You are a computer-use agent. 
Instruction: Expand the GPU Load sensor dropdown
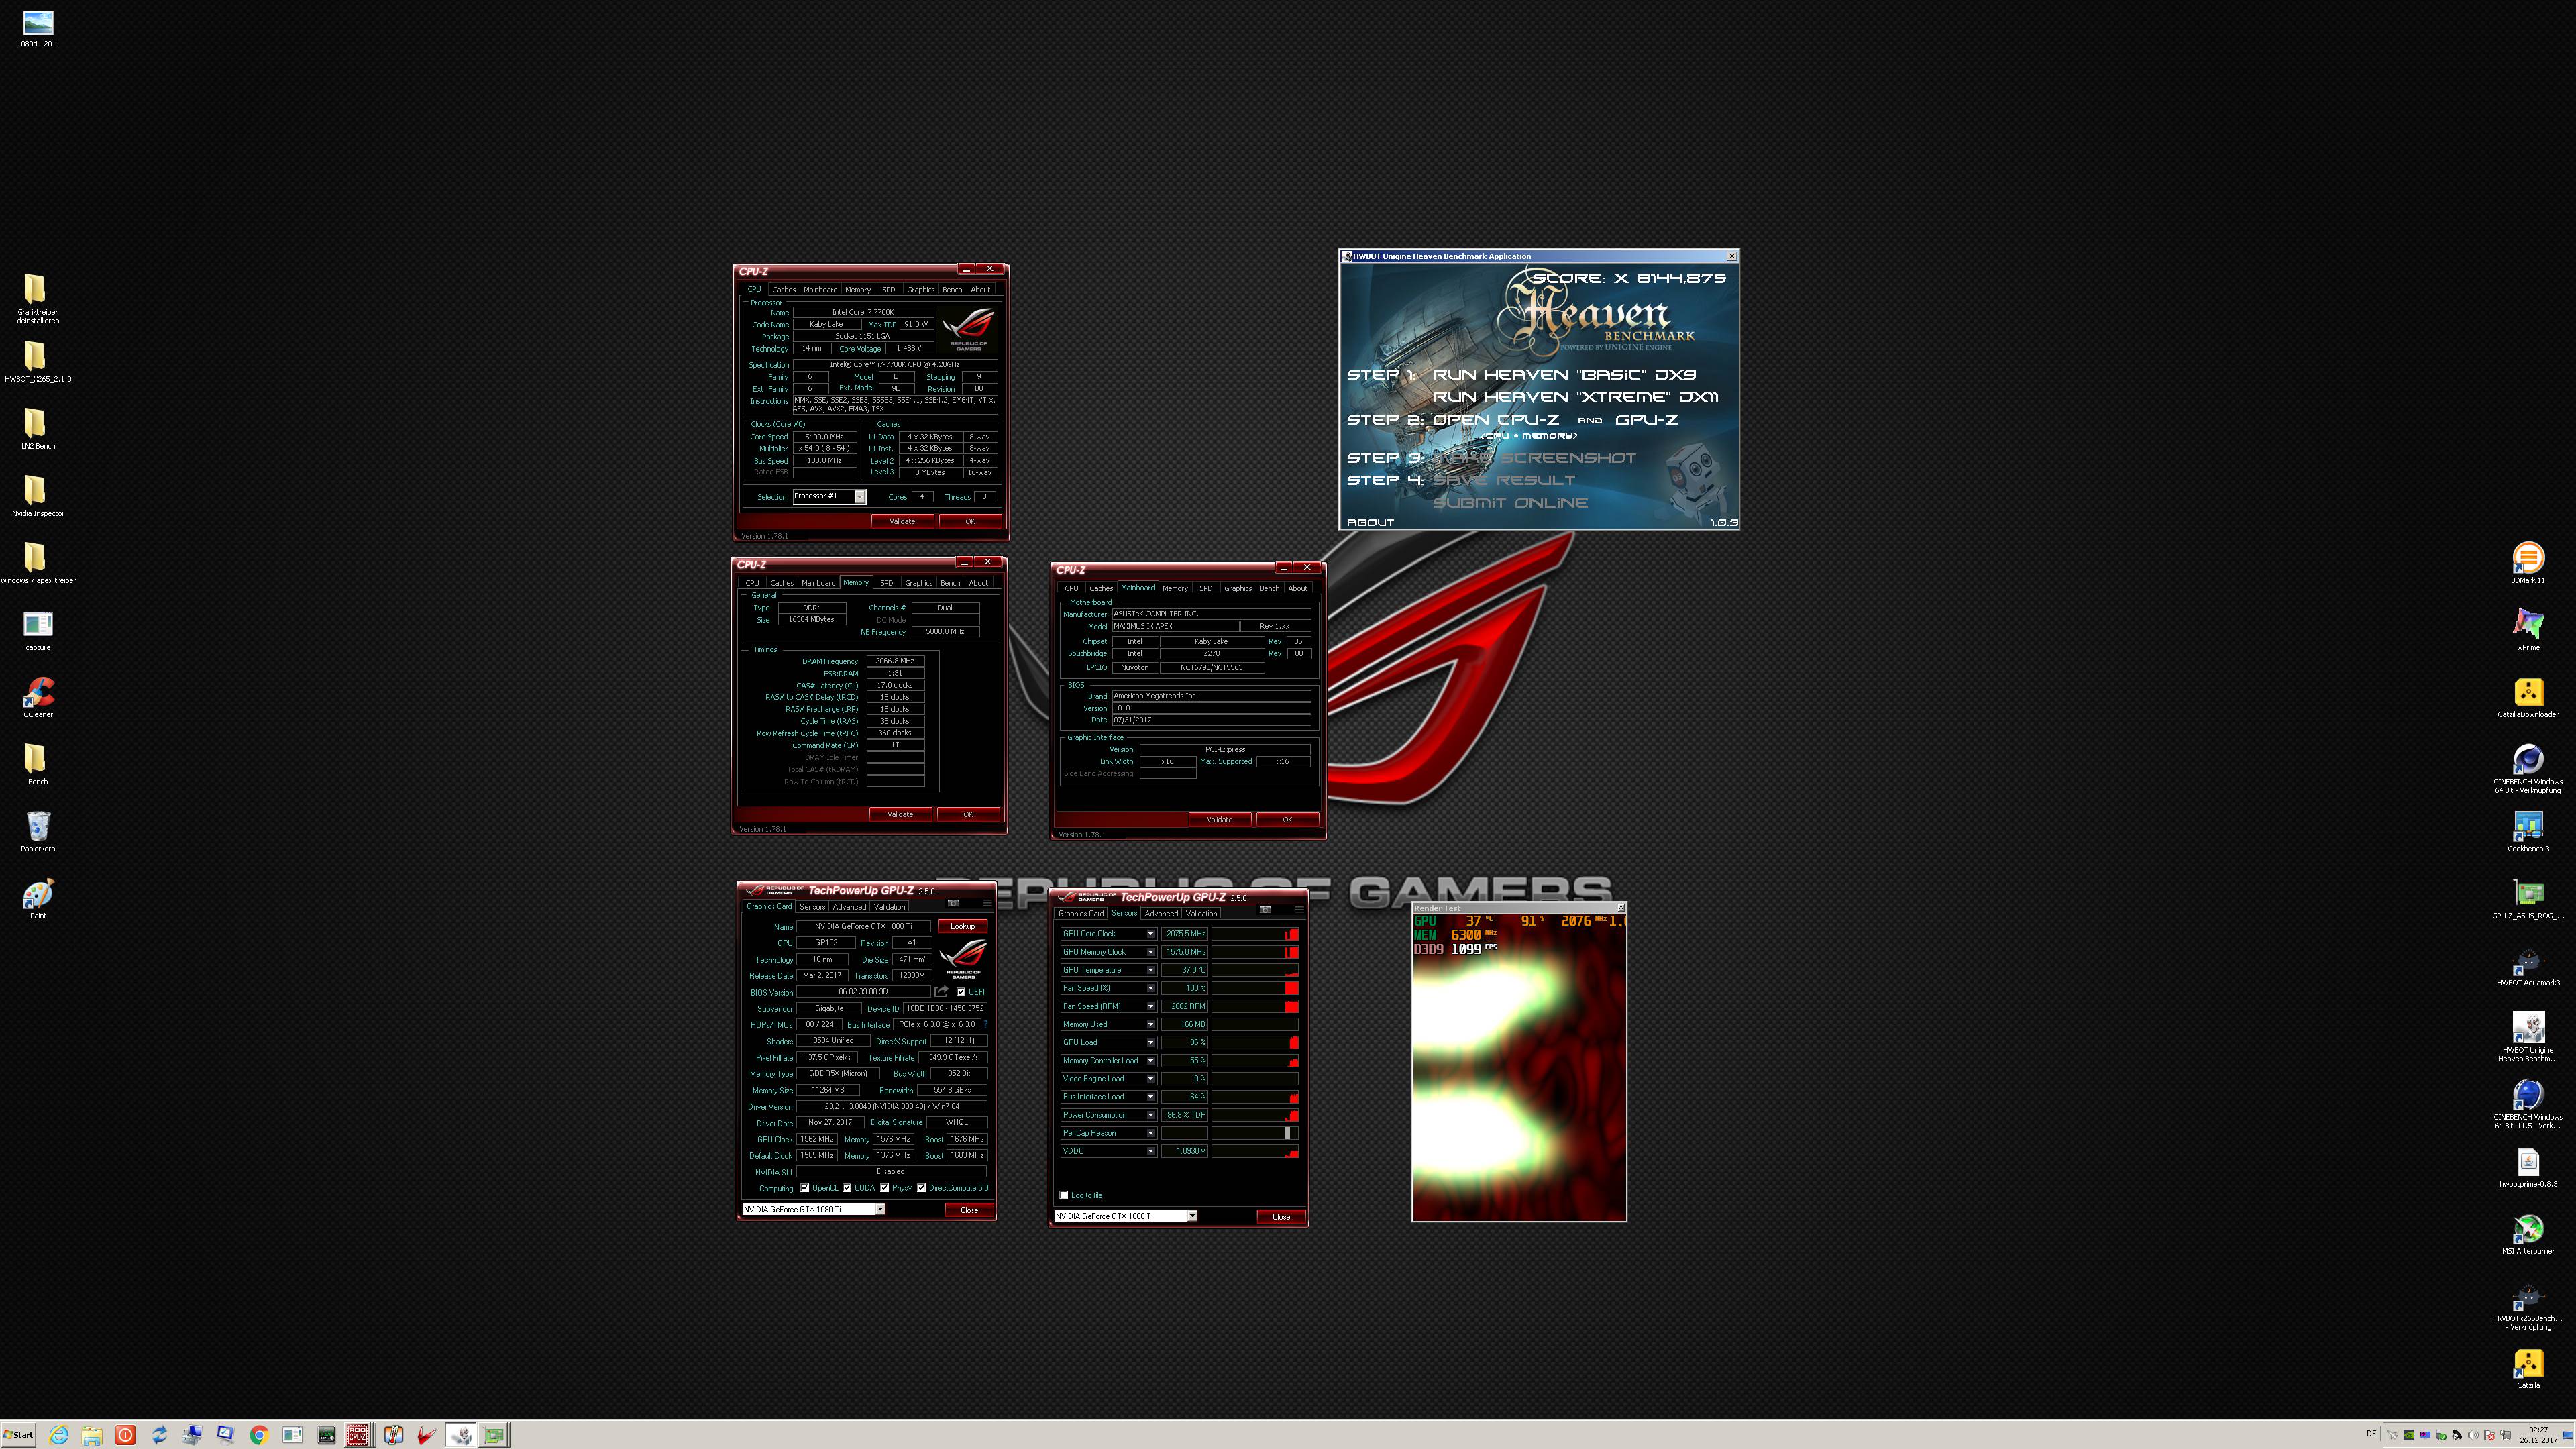point(1151,1042)
